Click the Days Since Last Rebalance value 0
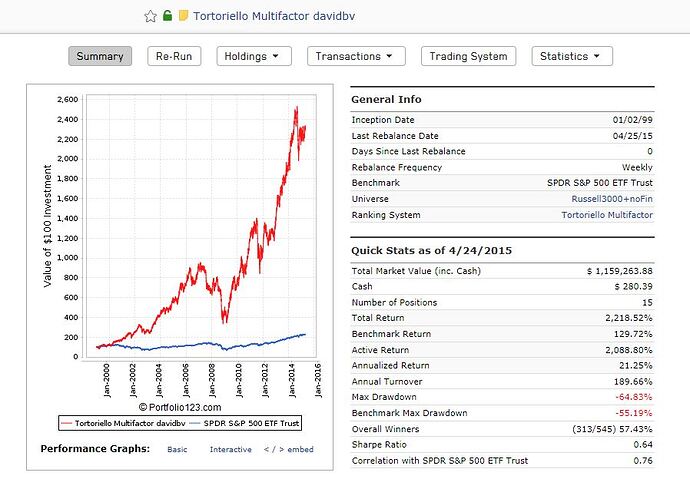 650,151
